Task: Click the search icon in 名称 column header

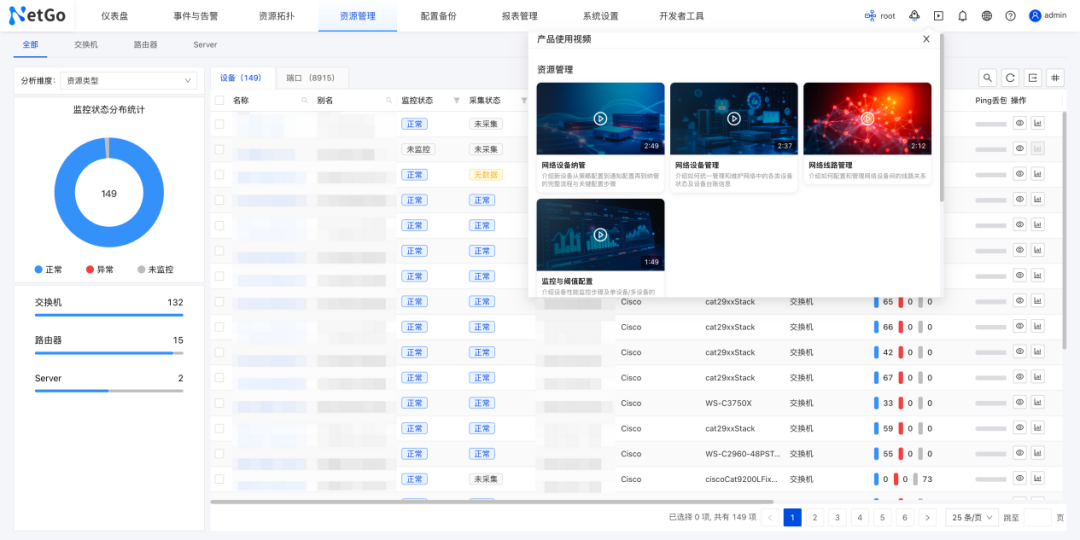Action: [304, 101]
